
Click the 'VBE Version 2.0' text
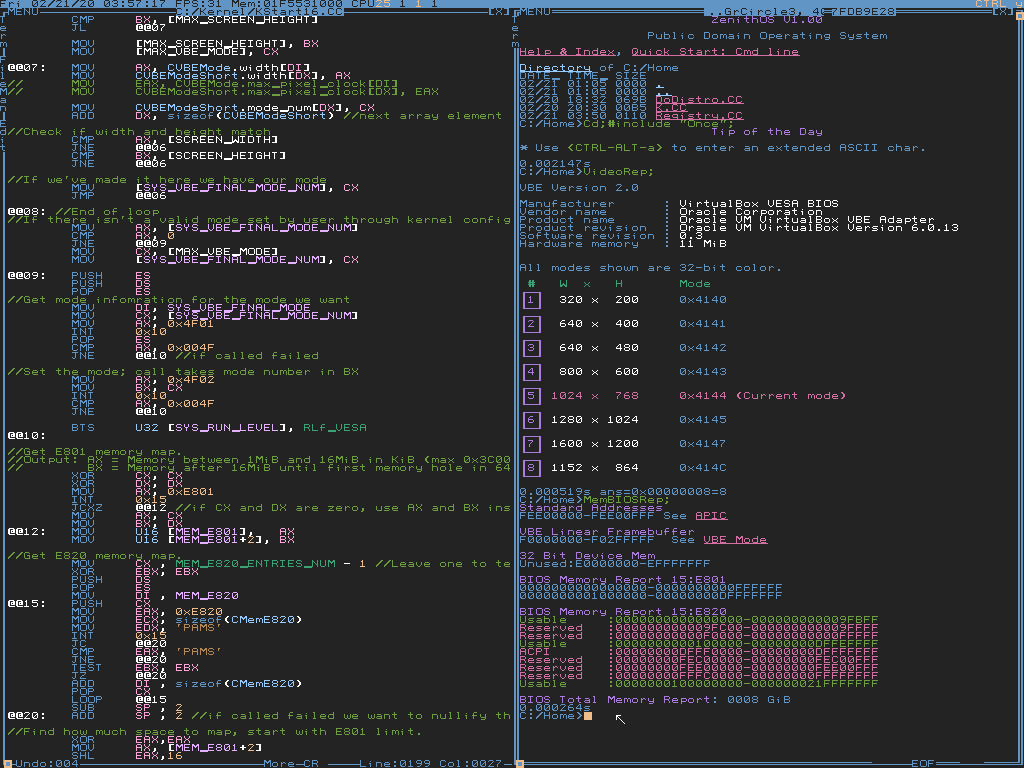tap(579, 187)
